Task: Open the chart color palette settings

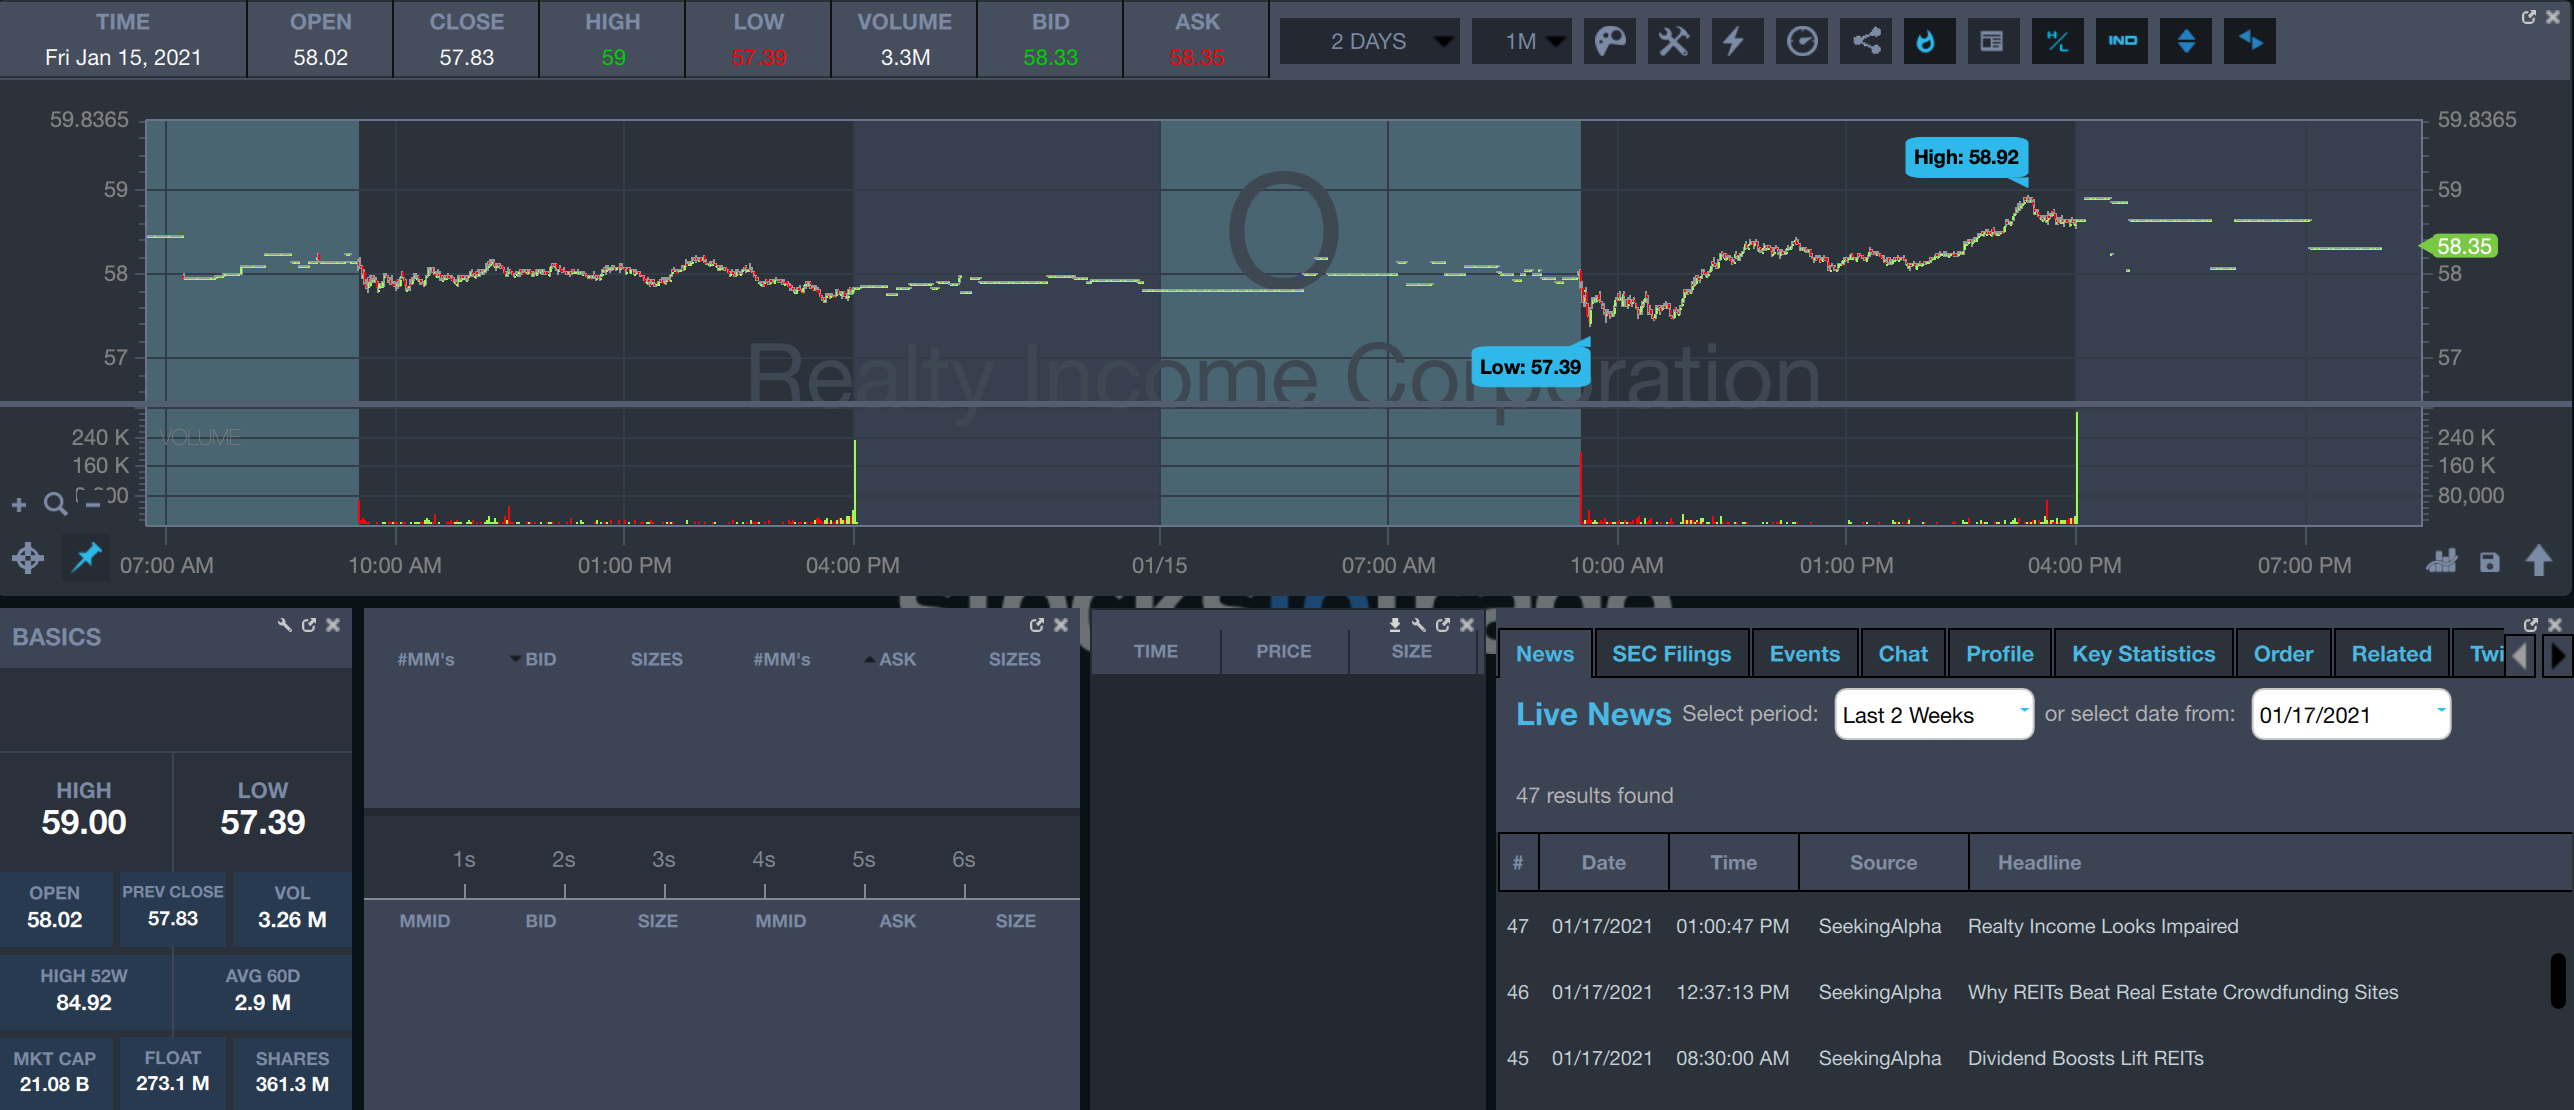Action: [1609, 41]
